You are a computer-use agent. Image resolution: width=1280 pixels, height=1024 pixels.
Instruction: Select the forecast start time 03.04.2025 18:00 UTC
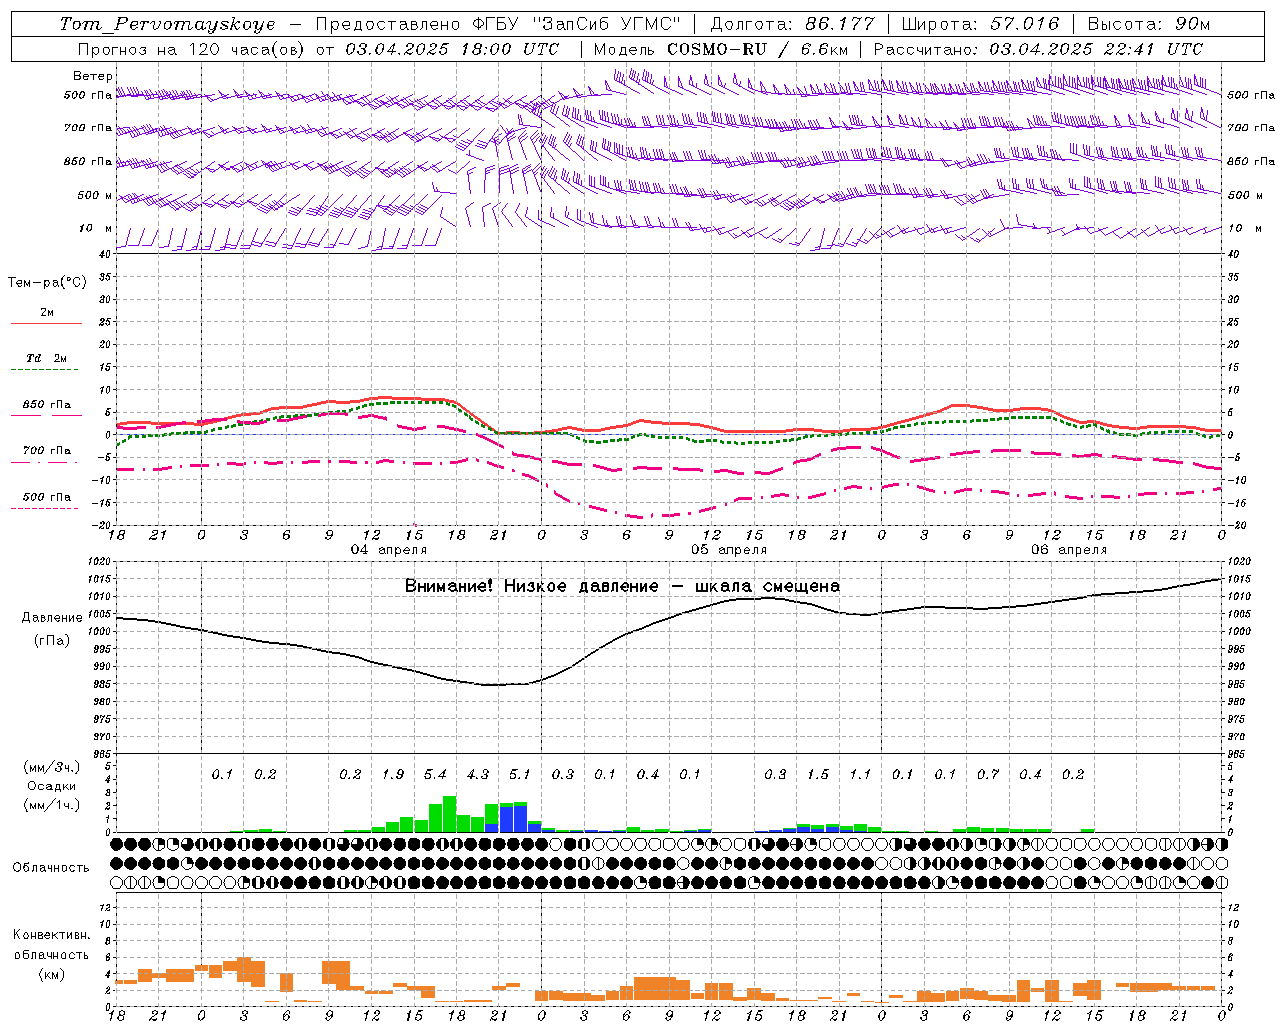[x=452, y=49]
